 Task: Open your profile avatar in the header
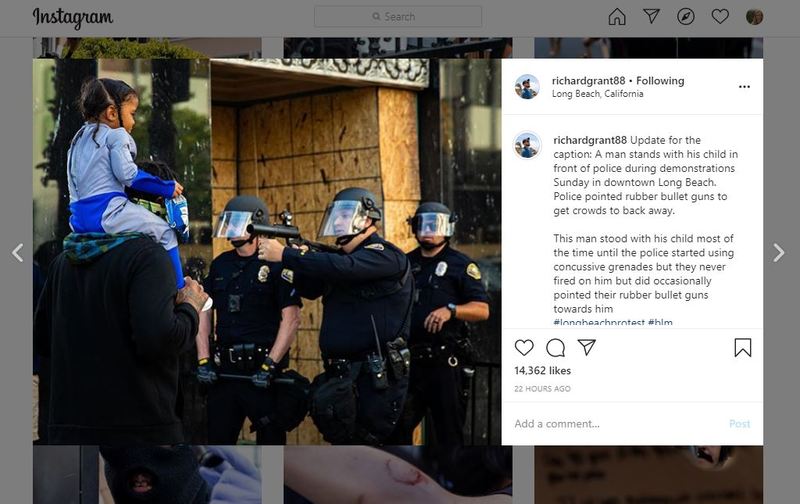coord(754,17)
